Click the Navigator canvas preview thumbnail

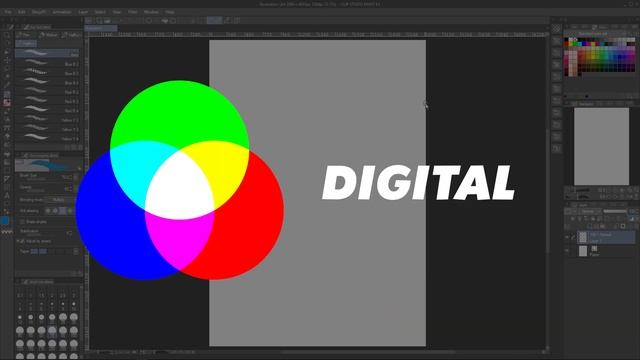601,146
